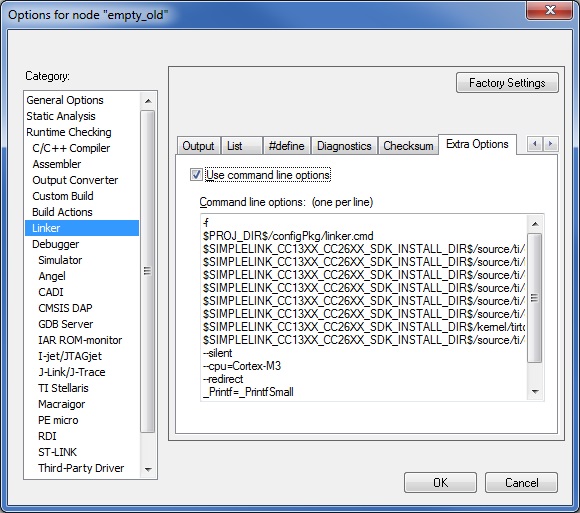The height and width of the screenshot is (513, 580).
Task: Switch to the Diagnostics tab
Action: click(x=344, y=146)
